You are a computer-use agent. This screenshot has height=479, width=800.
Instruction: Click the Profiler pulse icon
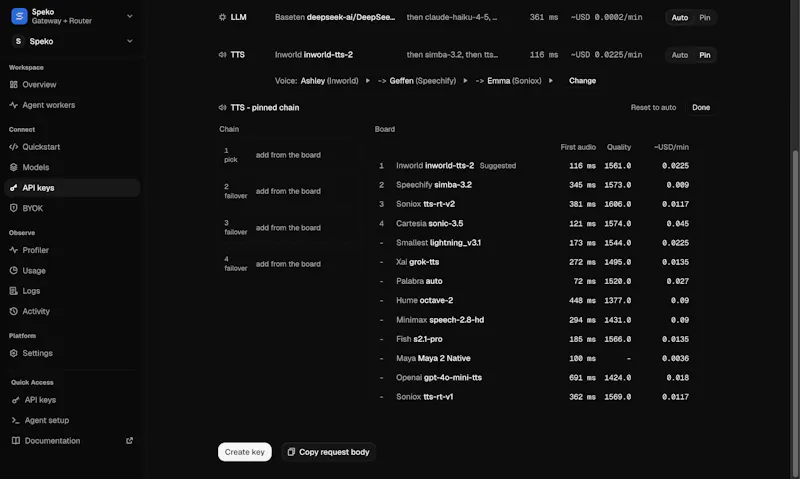click(x=14, y=250)
